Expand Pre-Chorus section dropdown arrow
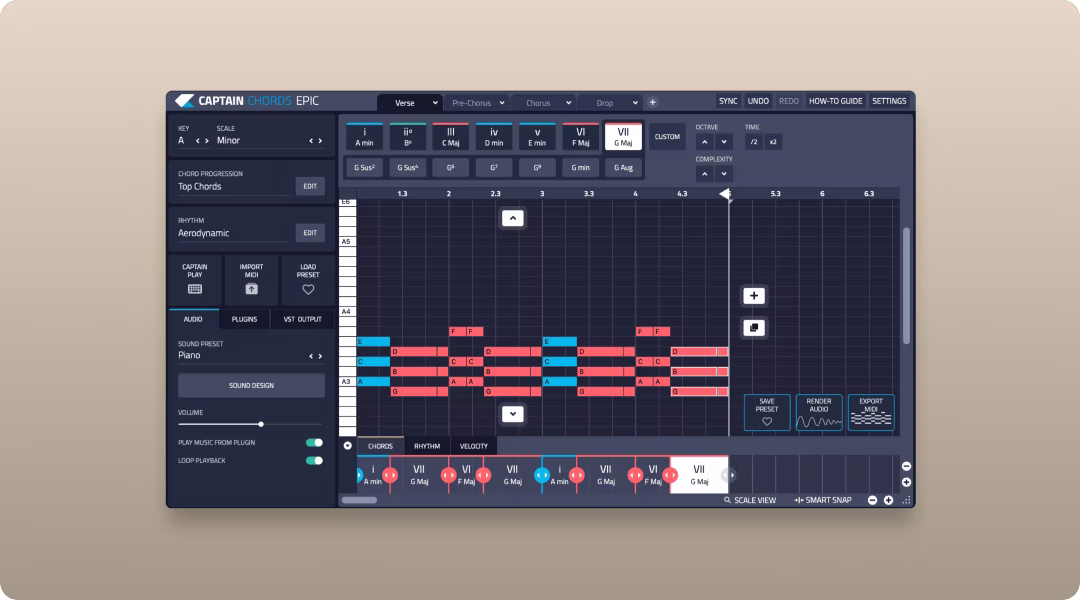Screen dimensions: 1080x600 [x=501, y=103]
